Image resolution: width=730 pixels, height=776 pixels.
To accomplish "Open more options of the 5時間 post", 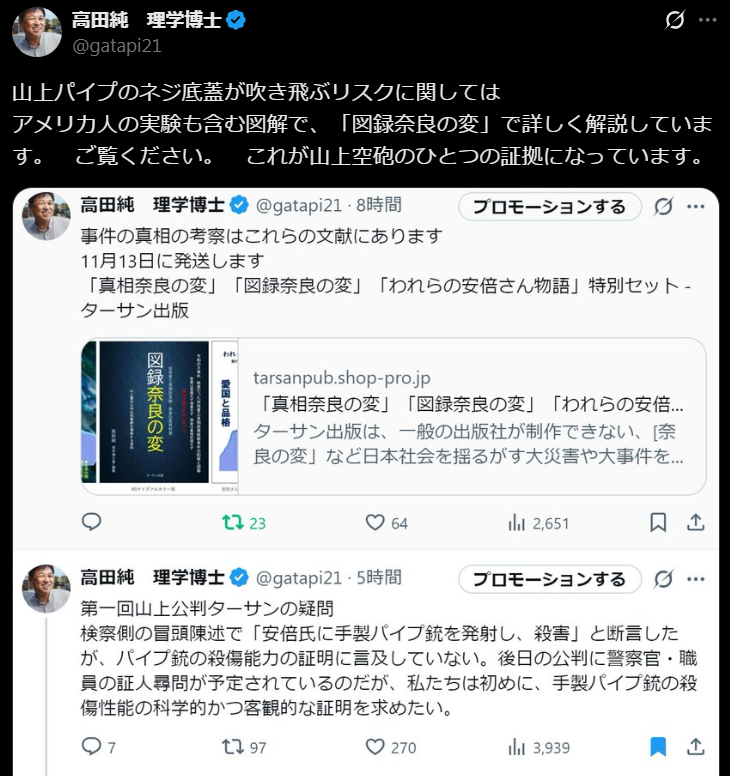I will pos(696,579).
